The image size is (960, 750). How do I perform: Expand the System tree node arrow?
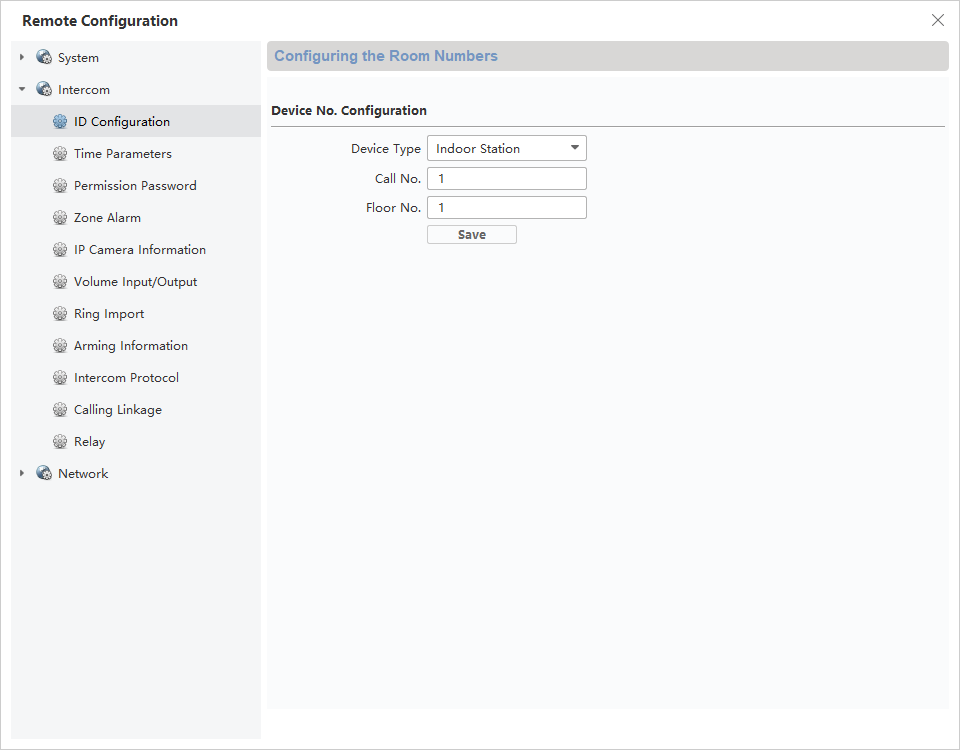22,58
